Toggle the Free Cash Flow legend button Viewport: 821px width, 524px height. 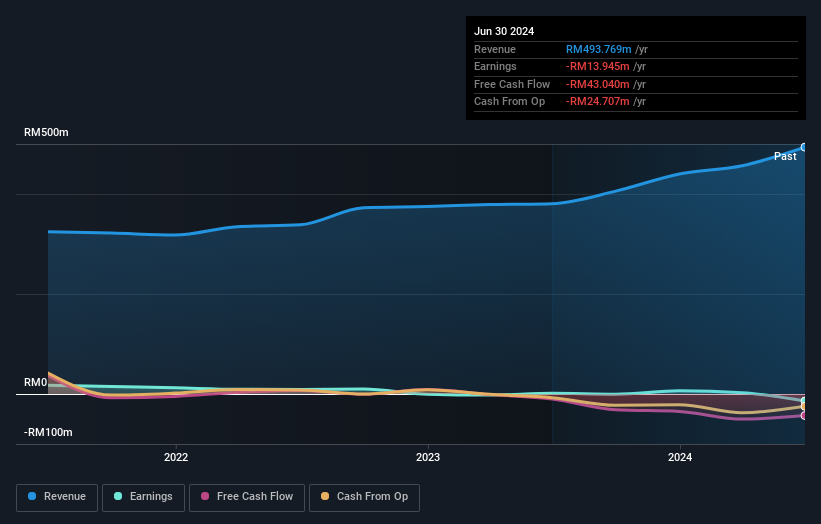click(x=247, y=497)
